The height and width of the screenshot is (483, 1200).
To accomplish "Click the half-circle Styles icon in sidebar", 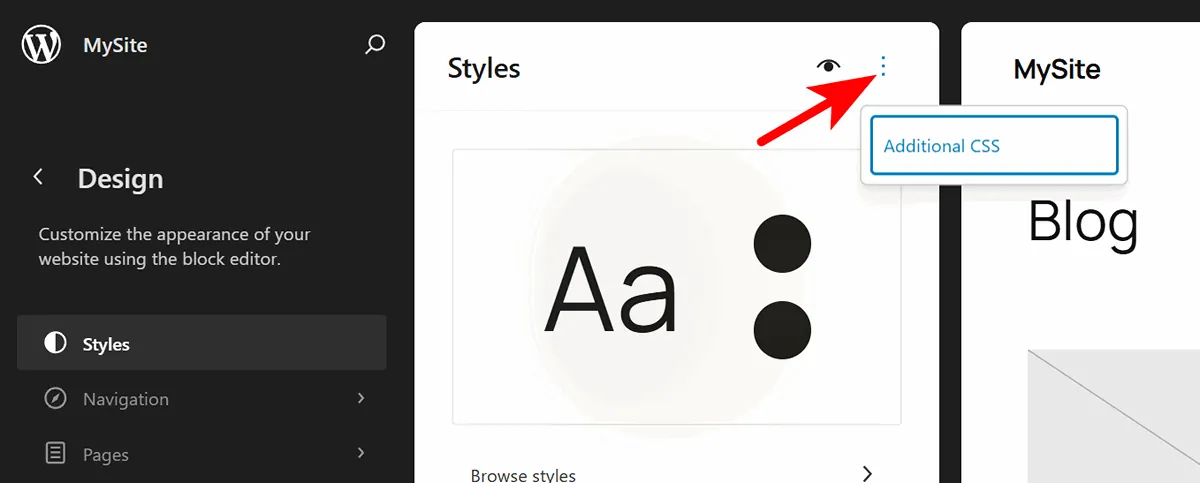I will pyautogui.click(x=56, y=344).
